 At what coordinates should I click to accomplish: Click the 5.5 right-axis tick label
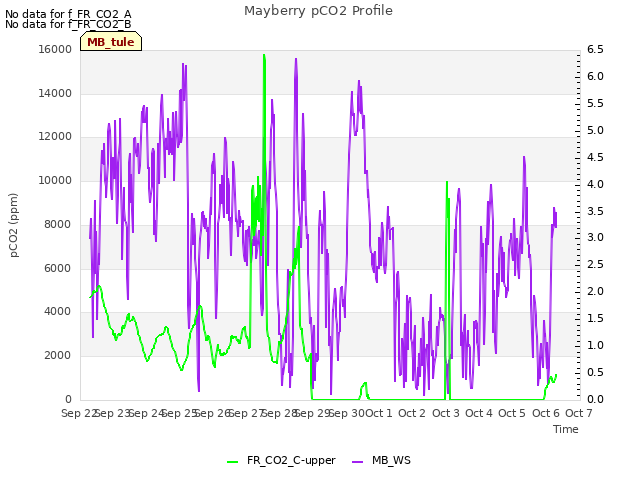(595, 103)
